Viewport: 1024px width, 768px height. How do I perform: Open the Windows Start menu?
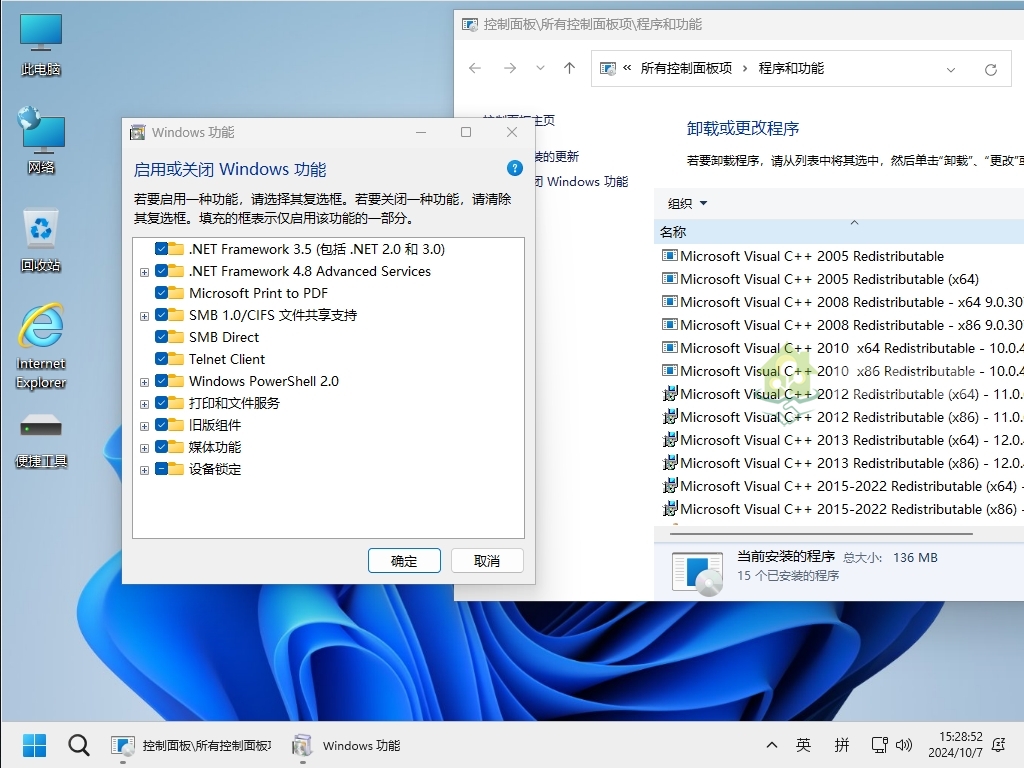pyautogui.click(x=34, y=745)
